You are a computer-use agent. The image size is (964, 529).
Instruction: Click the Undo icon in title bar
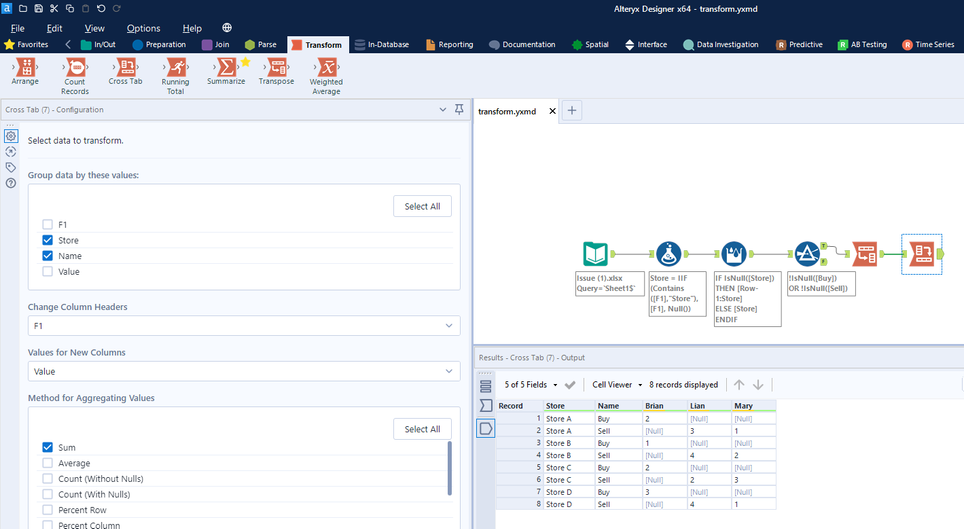click(101, 9)
